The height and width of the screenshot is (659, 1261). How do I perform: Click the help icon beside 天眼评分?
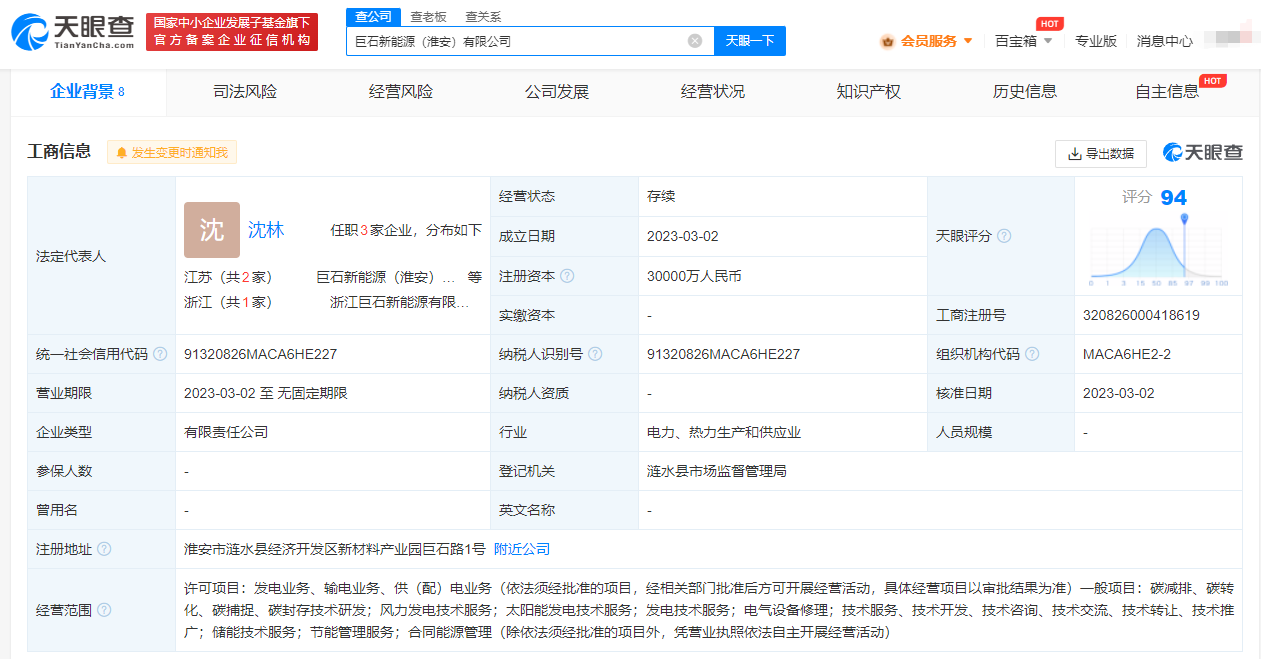pyautogui.click(x=1004, y=236)
